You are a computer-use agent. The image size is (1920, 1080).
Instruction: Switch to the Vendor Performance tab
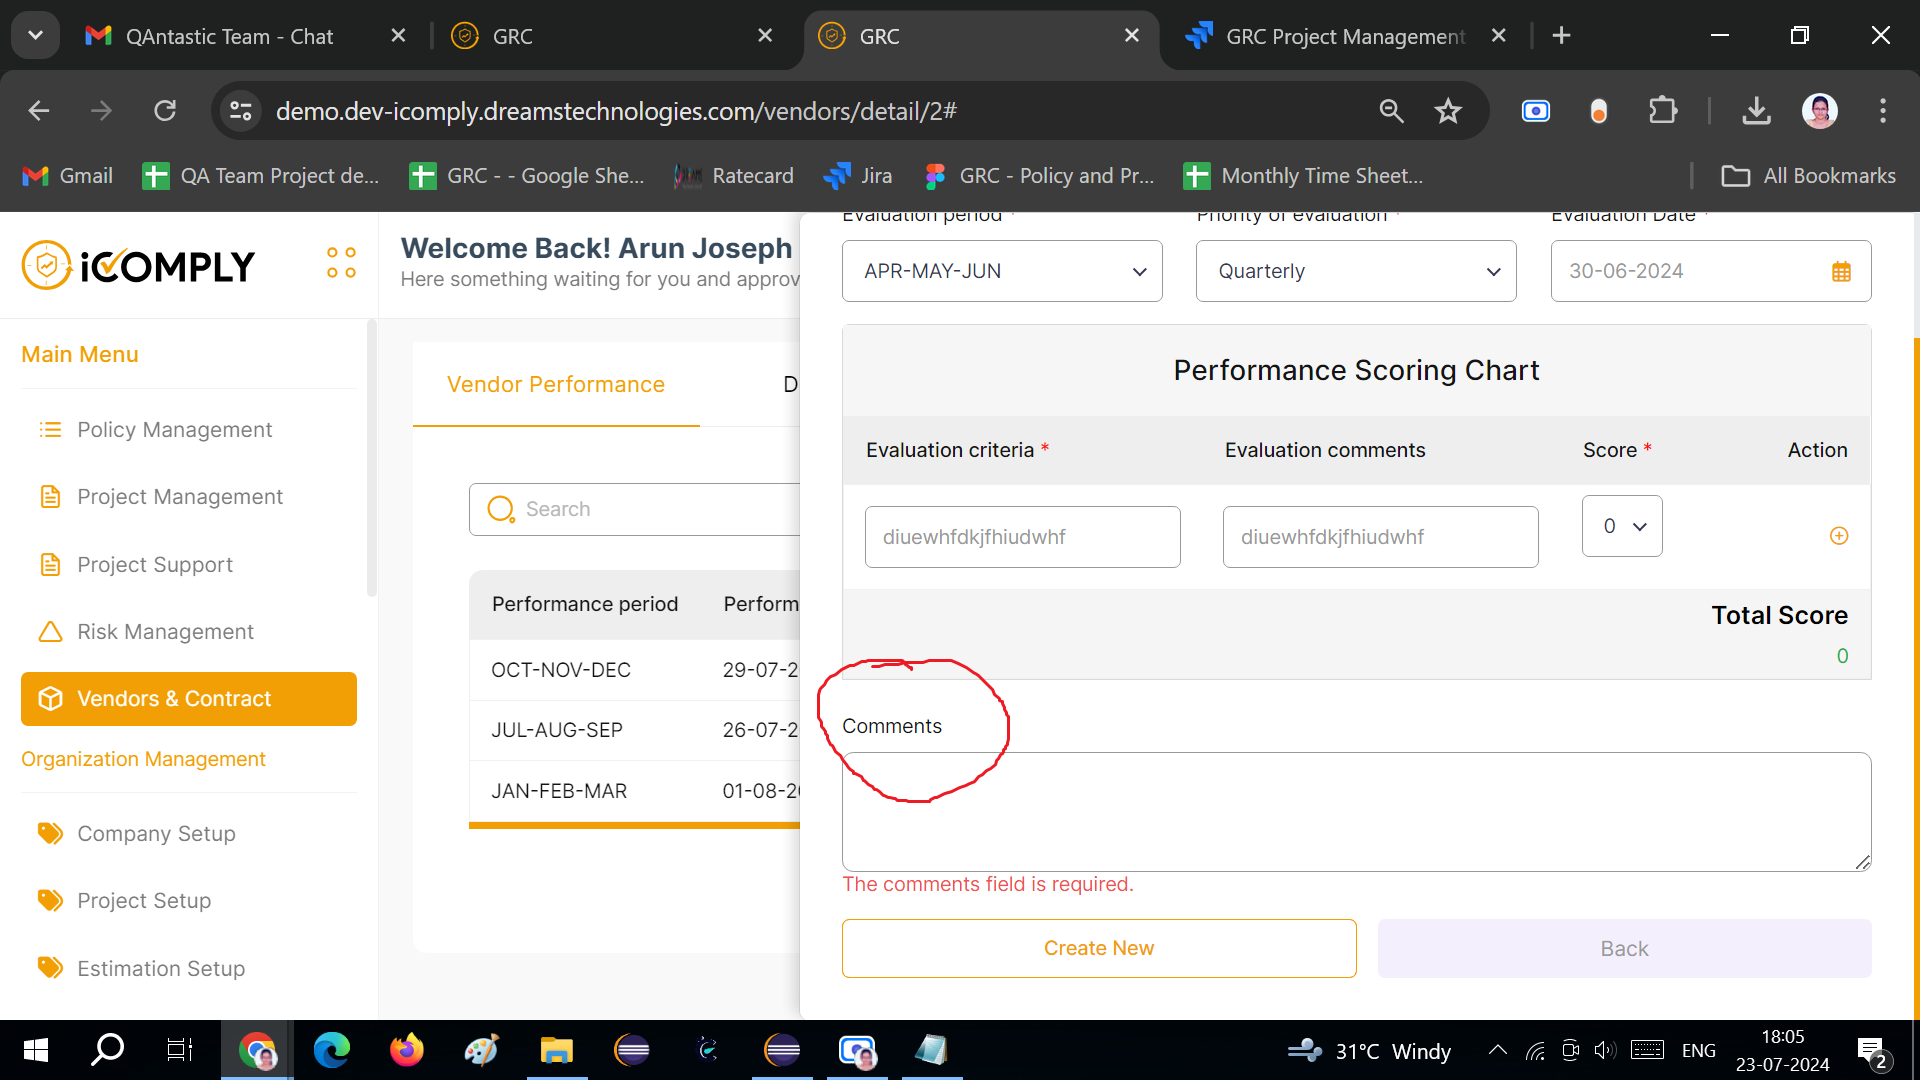(x=555, y=385)
